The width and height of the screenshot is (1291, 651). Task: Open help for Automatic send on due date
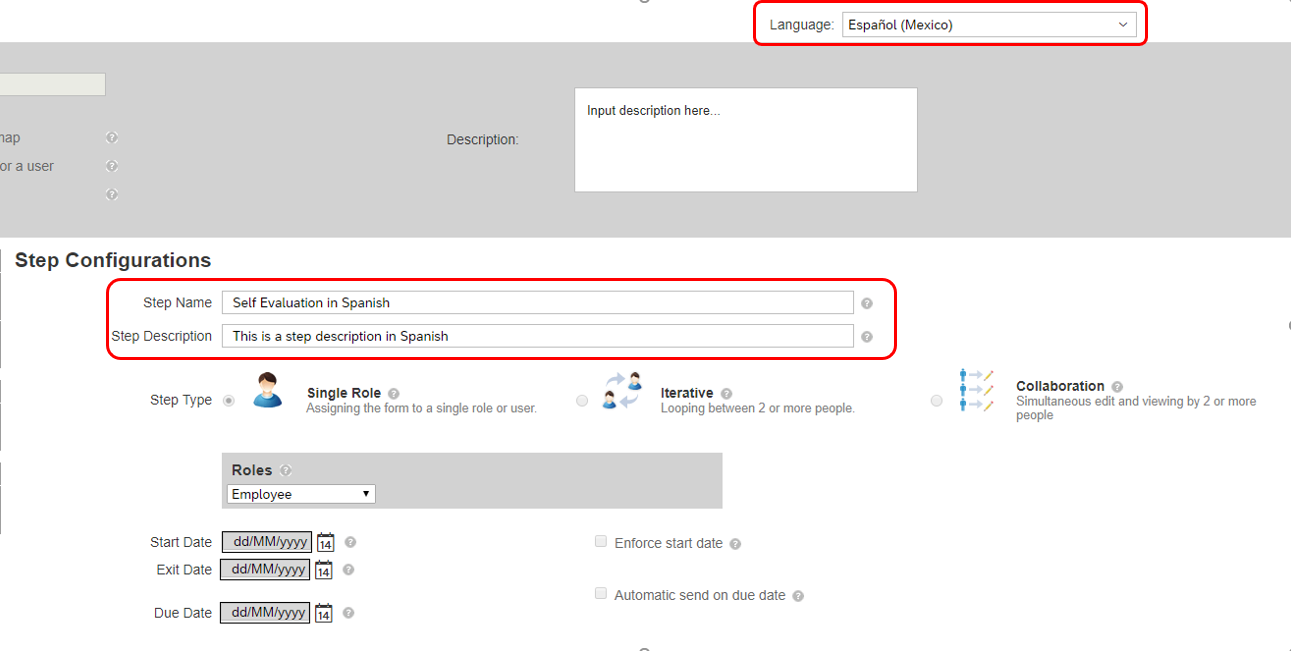point(798,596)
